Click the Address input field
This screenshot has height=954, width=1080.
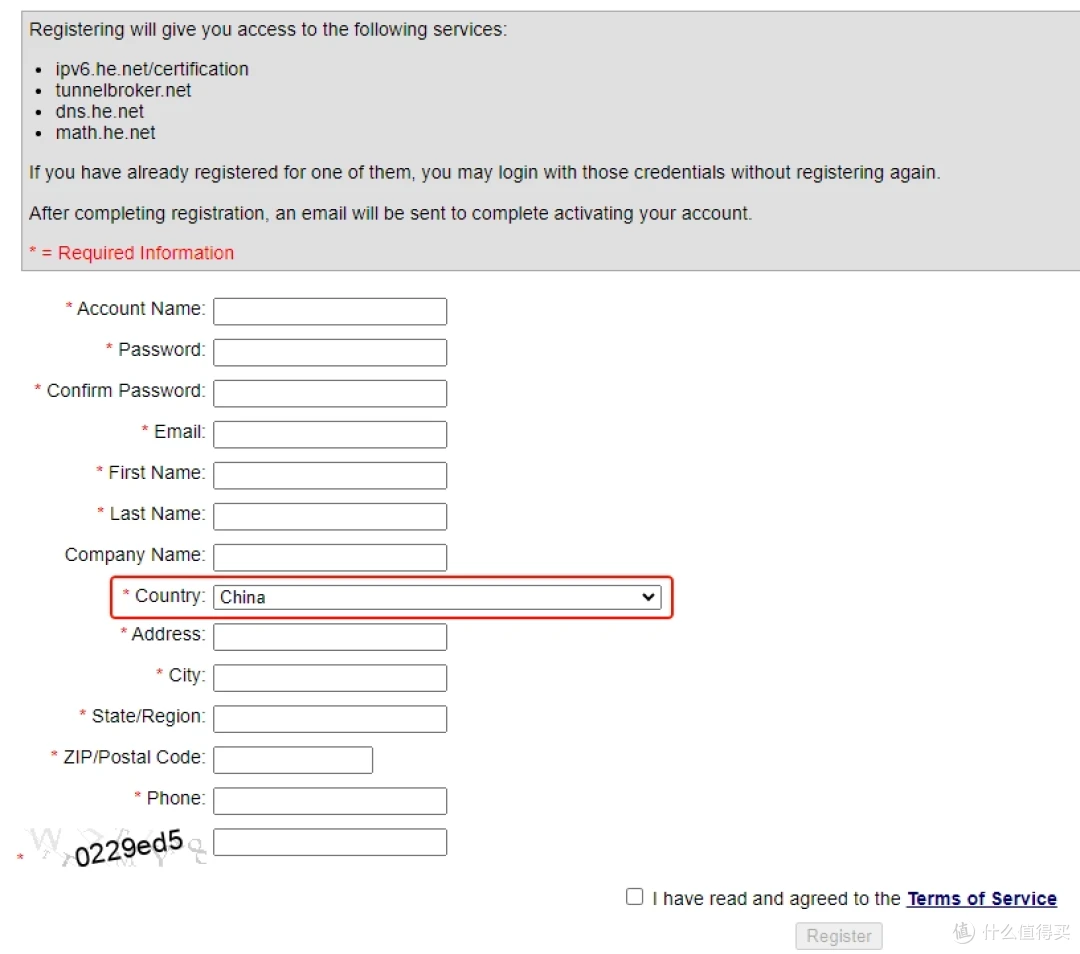(330, 636)
